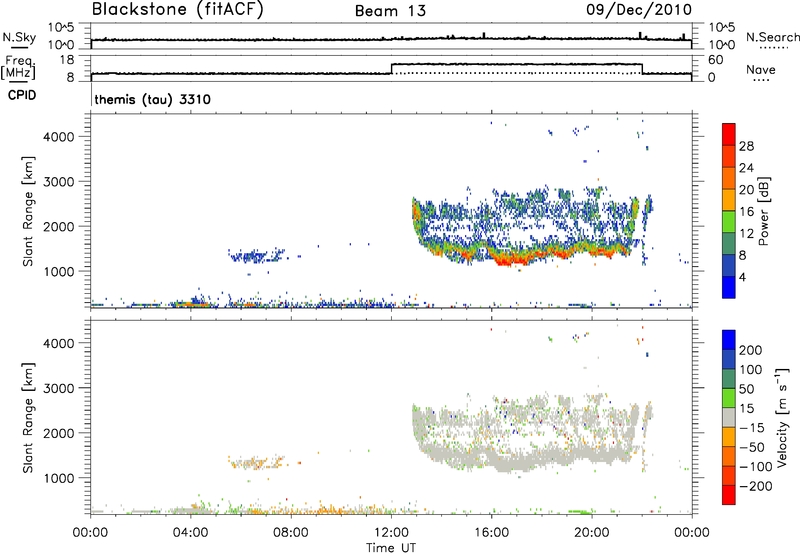Click the '12:00' time axis label
800x554 pixels.
(x=391, y=533)
